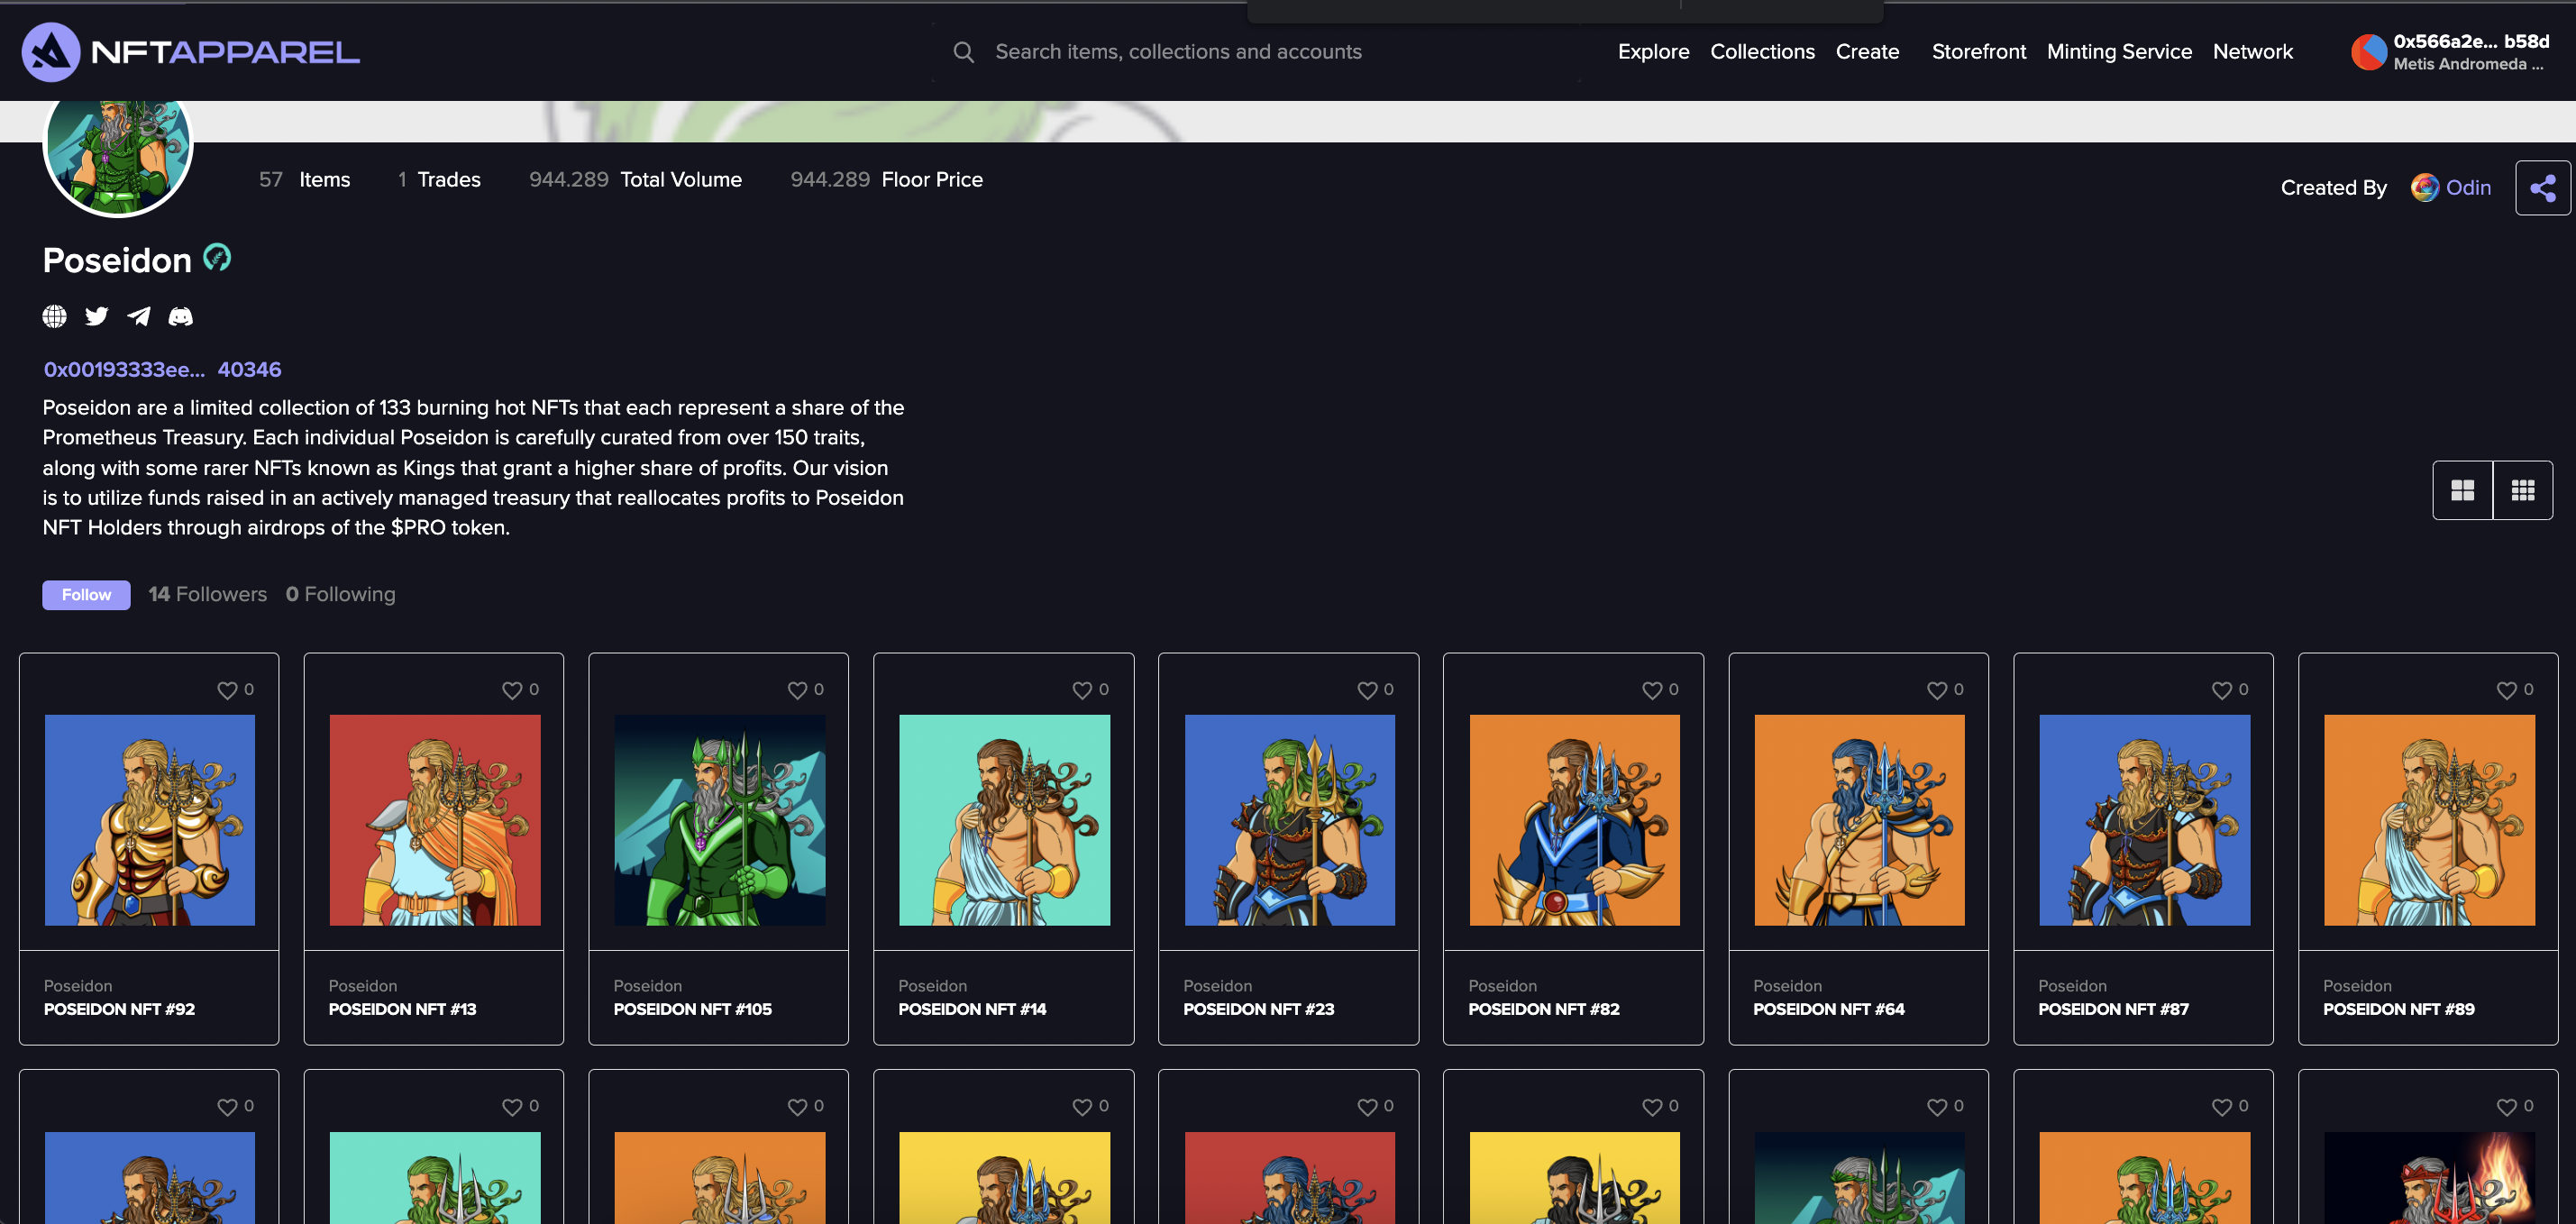2576x1224 pixels.
Task: Click the POSEIDON NFT #105 title
Action: click(693, 1009)
